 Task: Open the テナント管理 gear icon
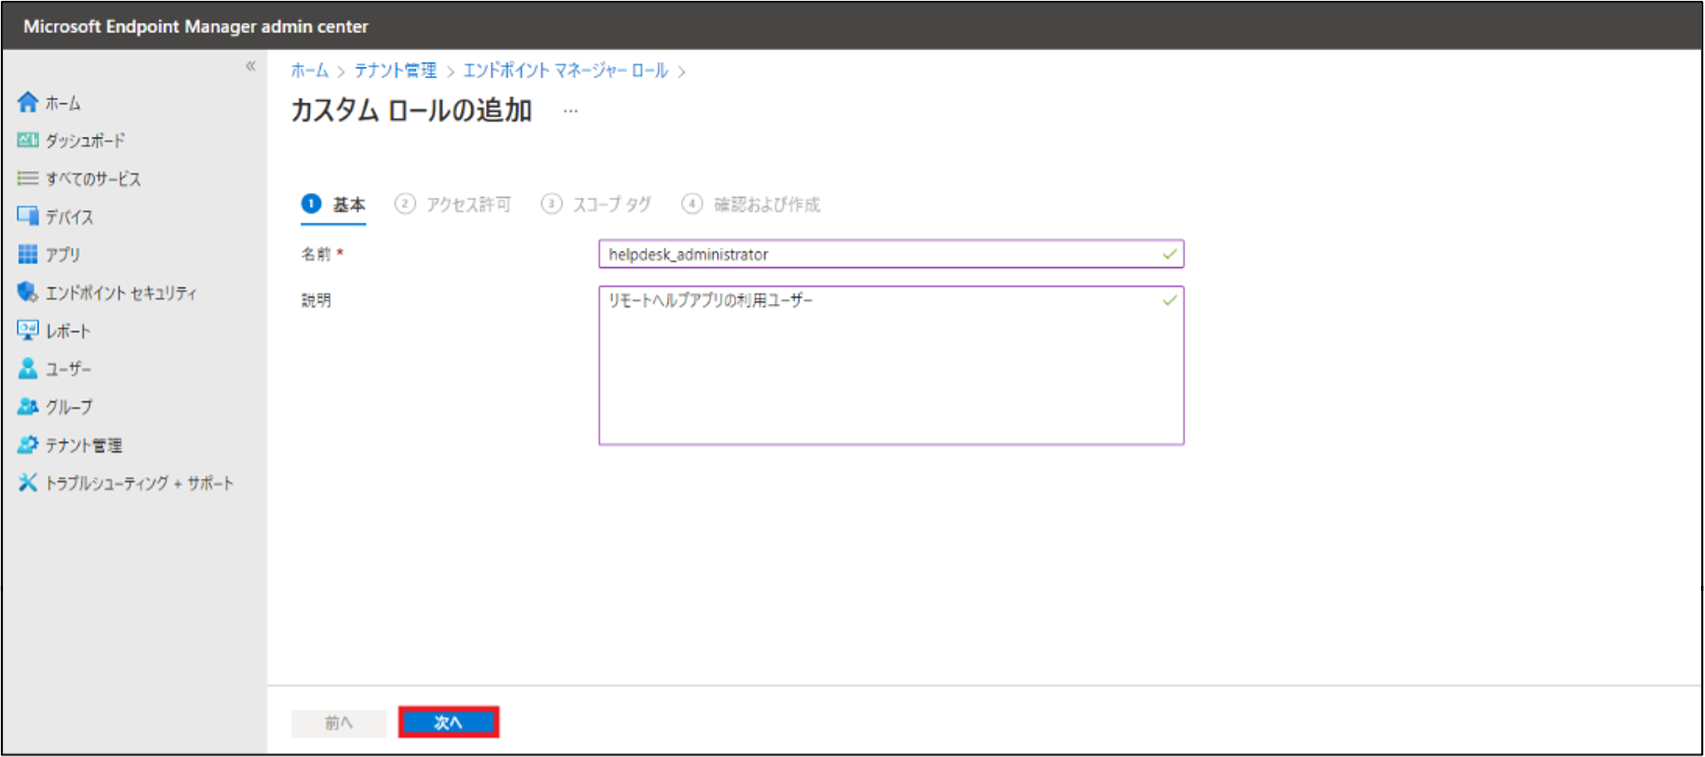click(x=28, y=444)
